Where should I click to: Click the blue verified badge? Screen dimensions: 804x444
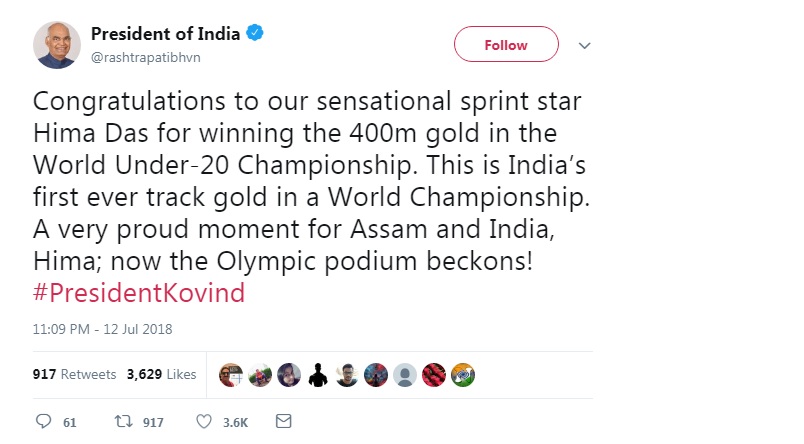tap(256, 34)
